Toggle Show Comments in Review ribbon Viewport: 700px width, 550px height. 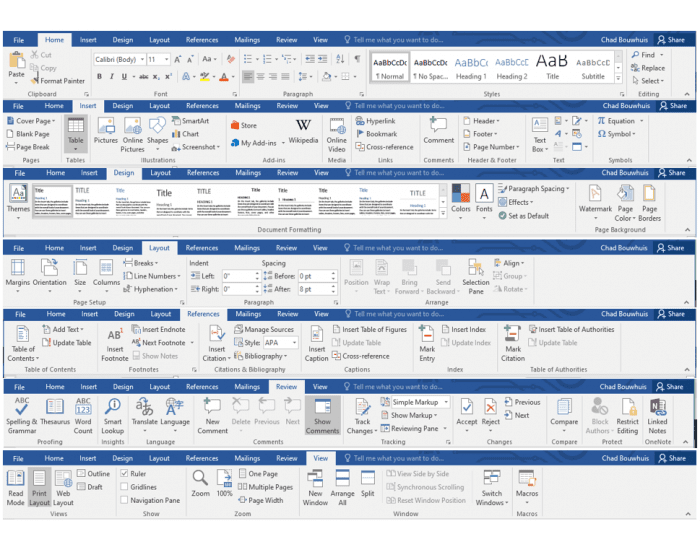pyautogui.click(x=322, y=415)
